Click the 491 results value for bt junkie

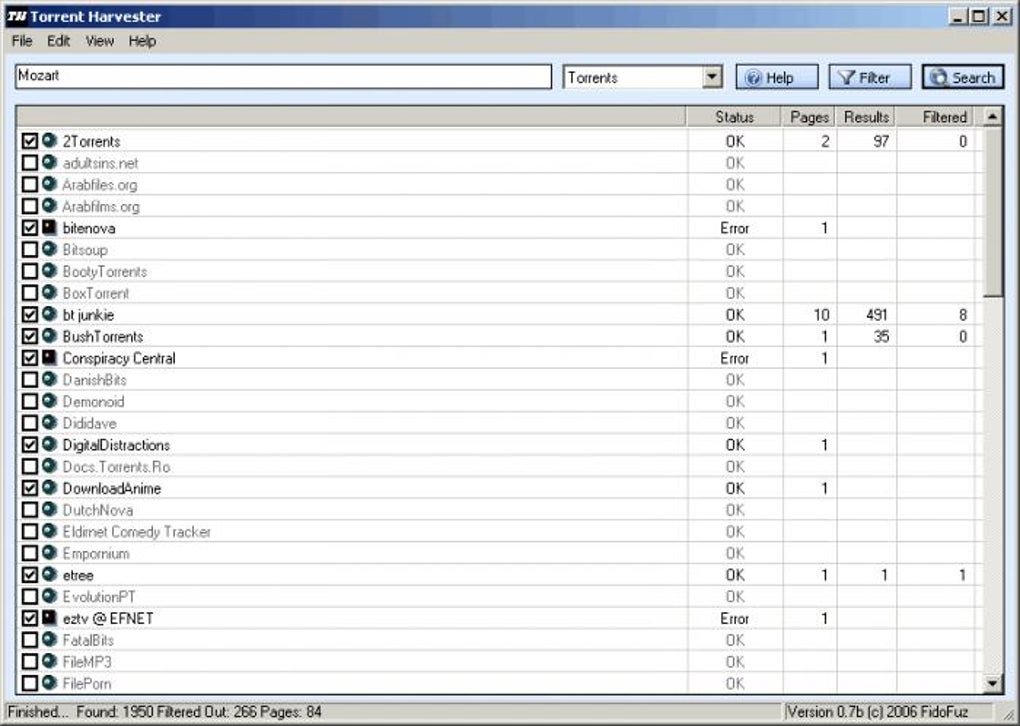[876, 315]
